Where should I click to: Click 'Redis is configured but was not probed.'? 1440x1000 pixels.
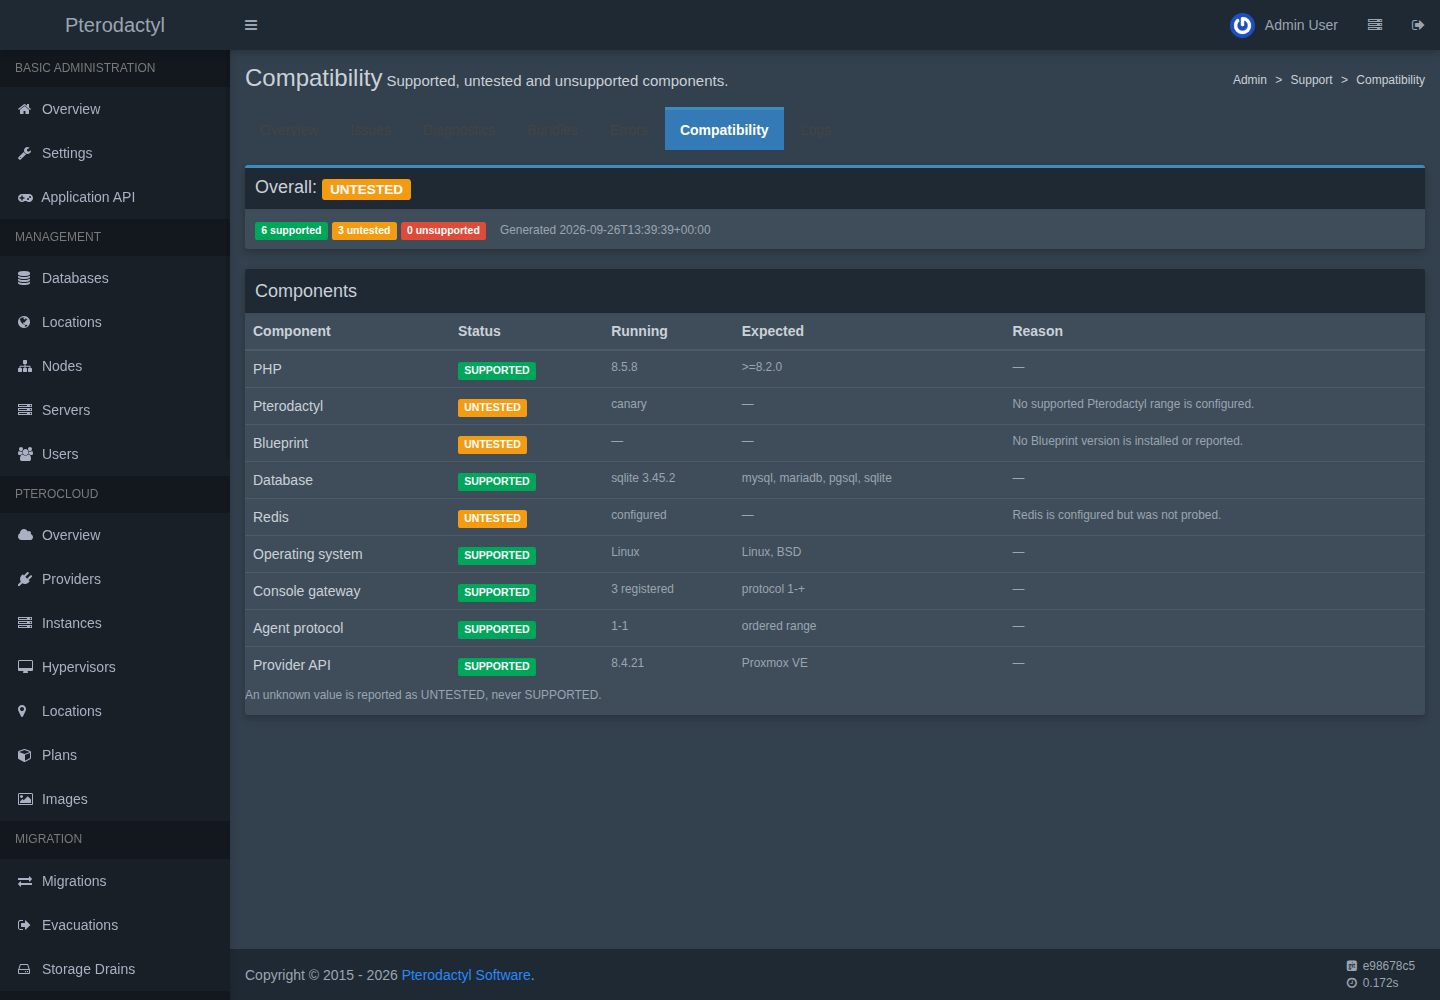(x=1116, y=515)
